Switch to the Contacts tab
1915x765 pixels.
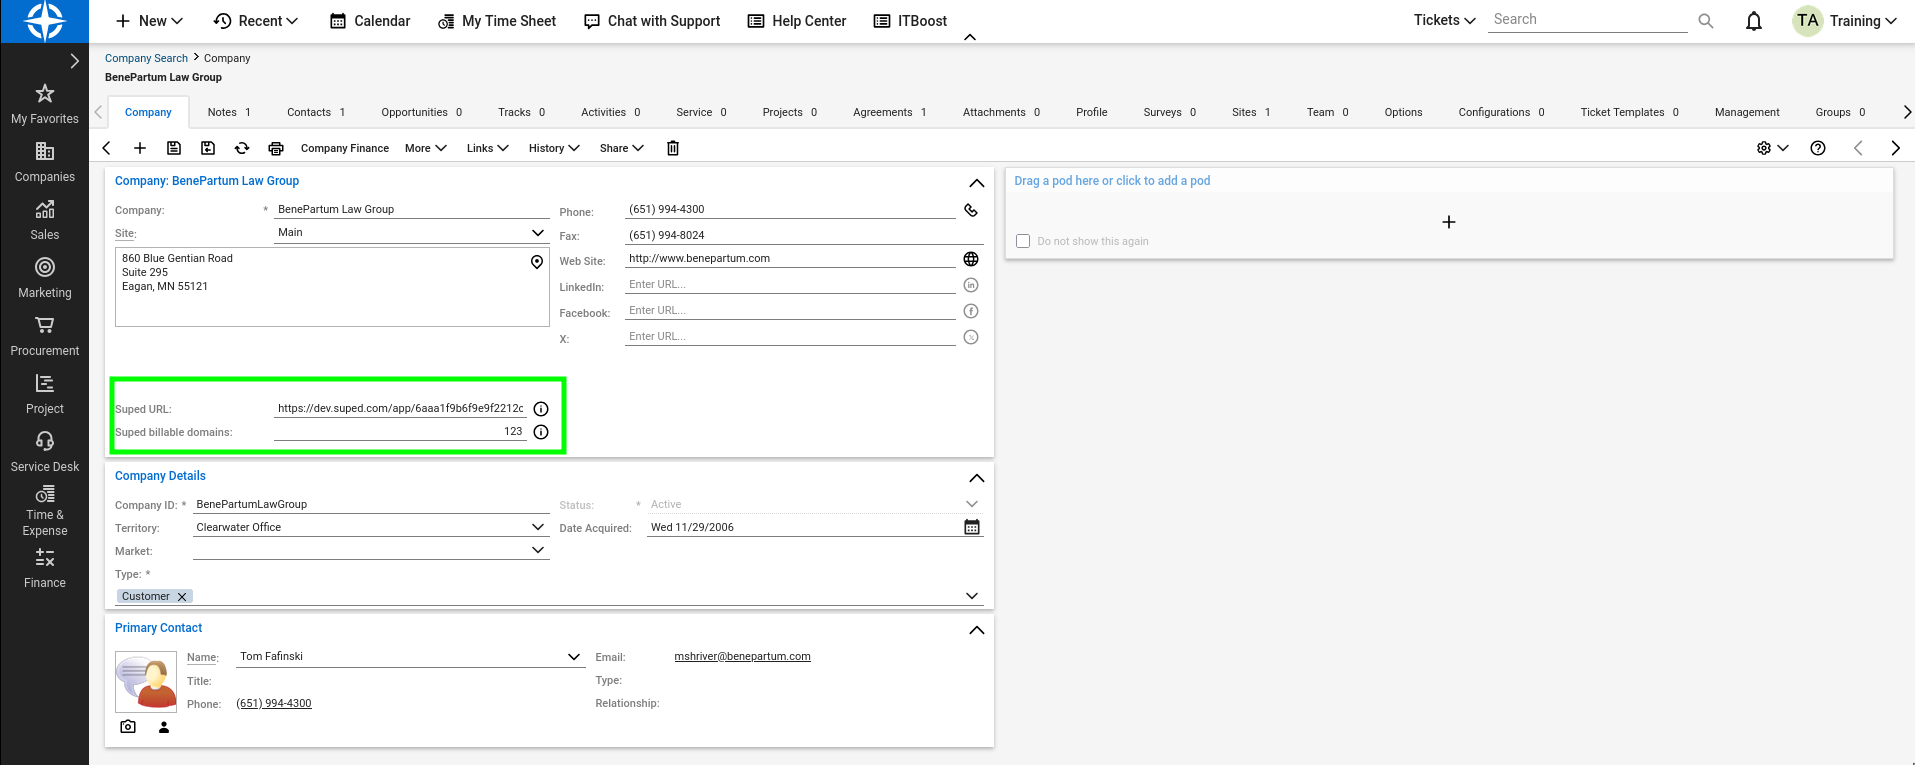[316, 112]
